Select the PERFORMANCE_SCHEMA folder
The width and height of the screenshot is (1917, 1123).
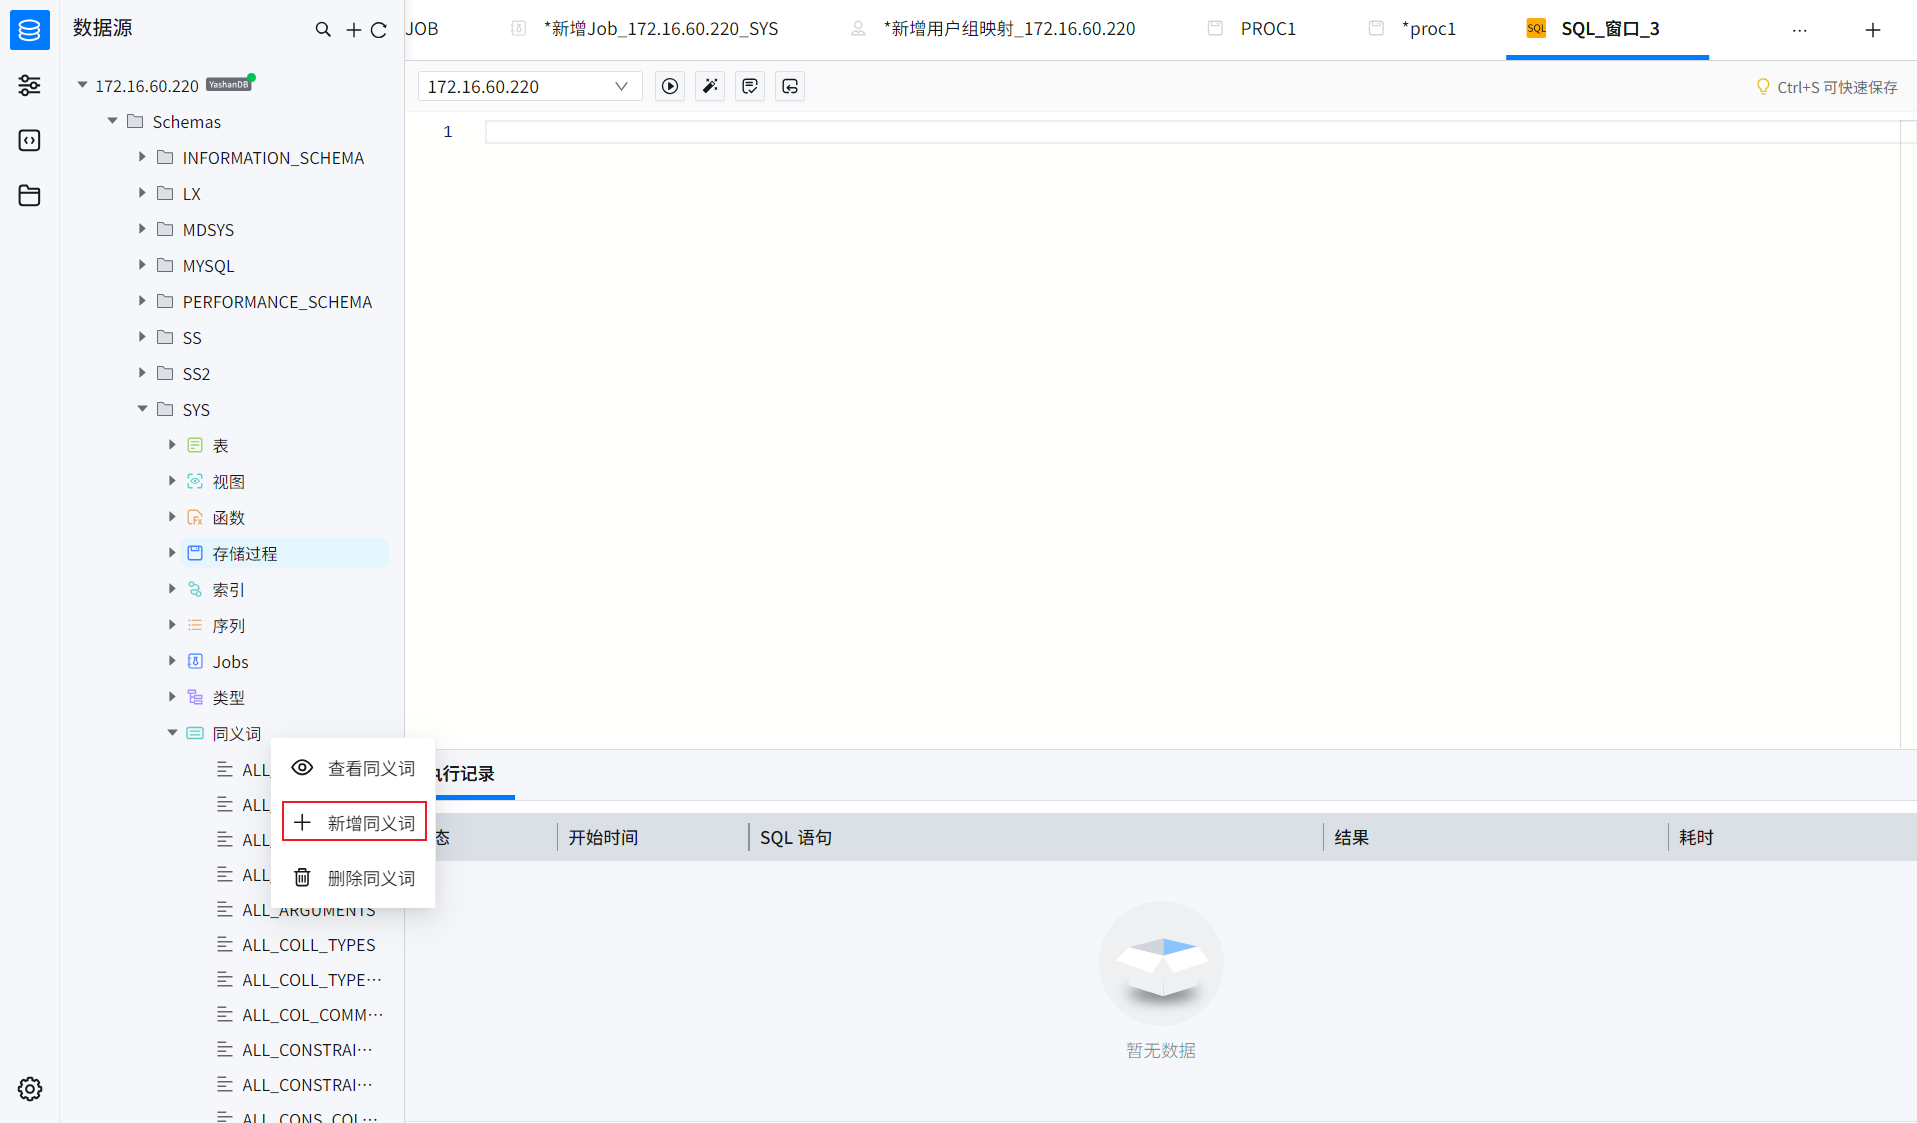277,301
